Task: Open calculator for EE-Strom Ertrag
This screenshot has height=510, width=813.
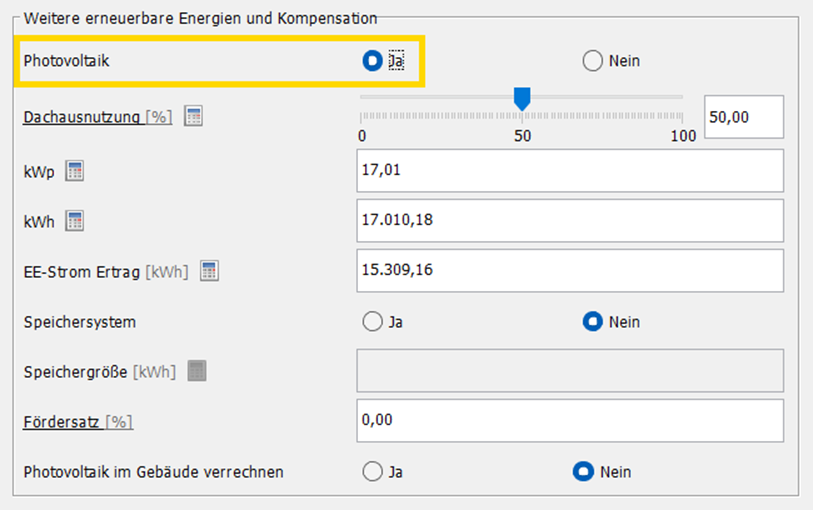Action: point(209,270)
